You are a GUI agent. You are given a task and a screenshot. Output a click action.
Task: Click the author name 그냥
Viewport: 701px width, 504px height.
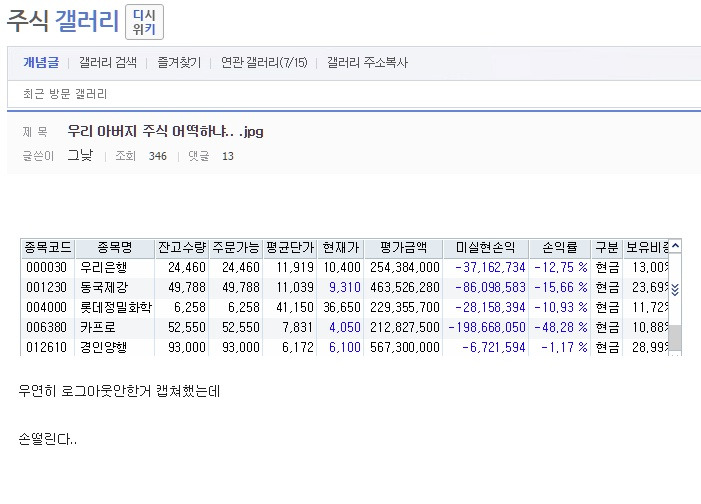pos(80,156)
